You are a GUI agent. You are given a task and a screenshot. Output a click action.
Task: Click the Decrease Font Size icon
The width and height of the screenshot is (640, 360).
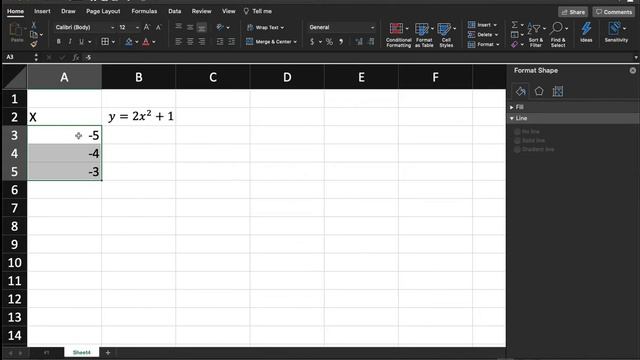pyautogui.click(x=159, y=27)
